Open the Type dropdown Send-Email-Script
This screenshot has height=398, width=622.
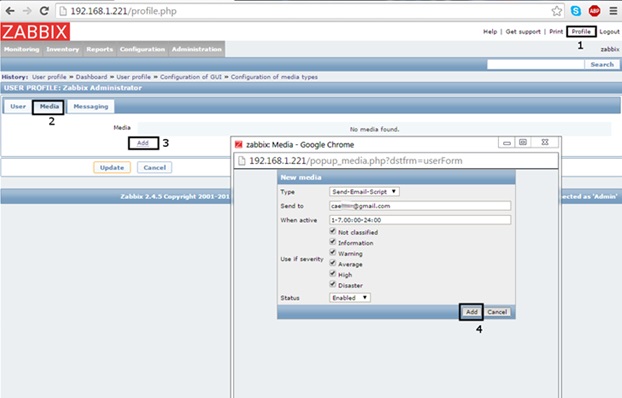coord(364,192)
